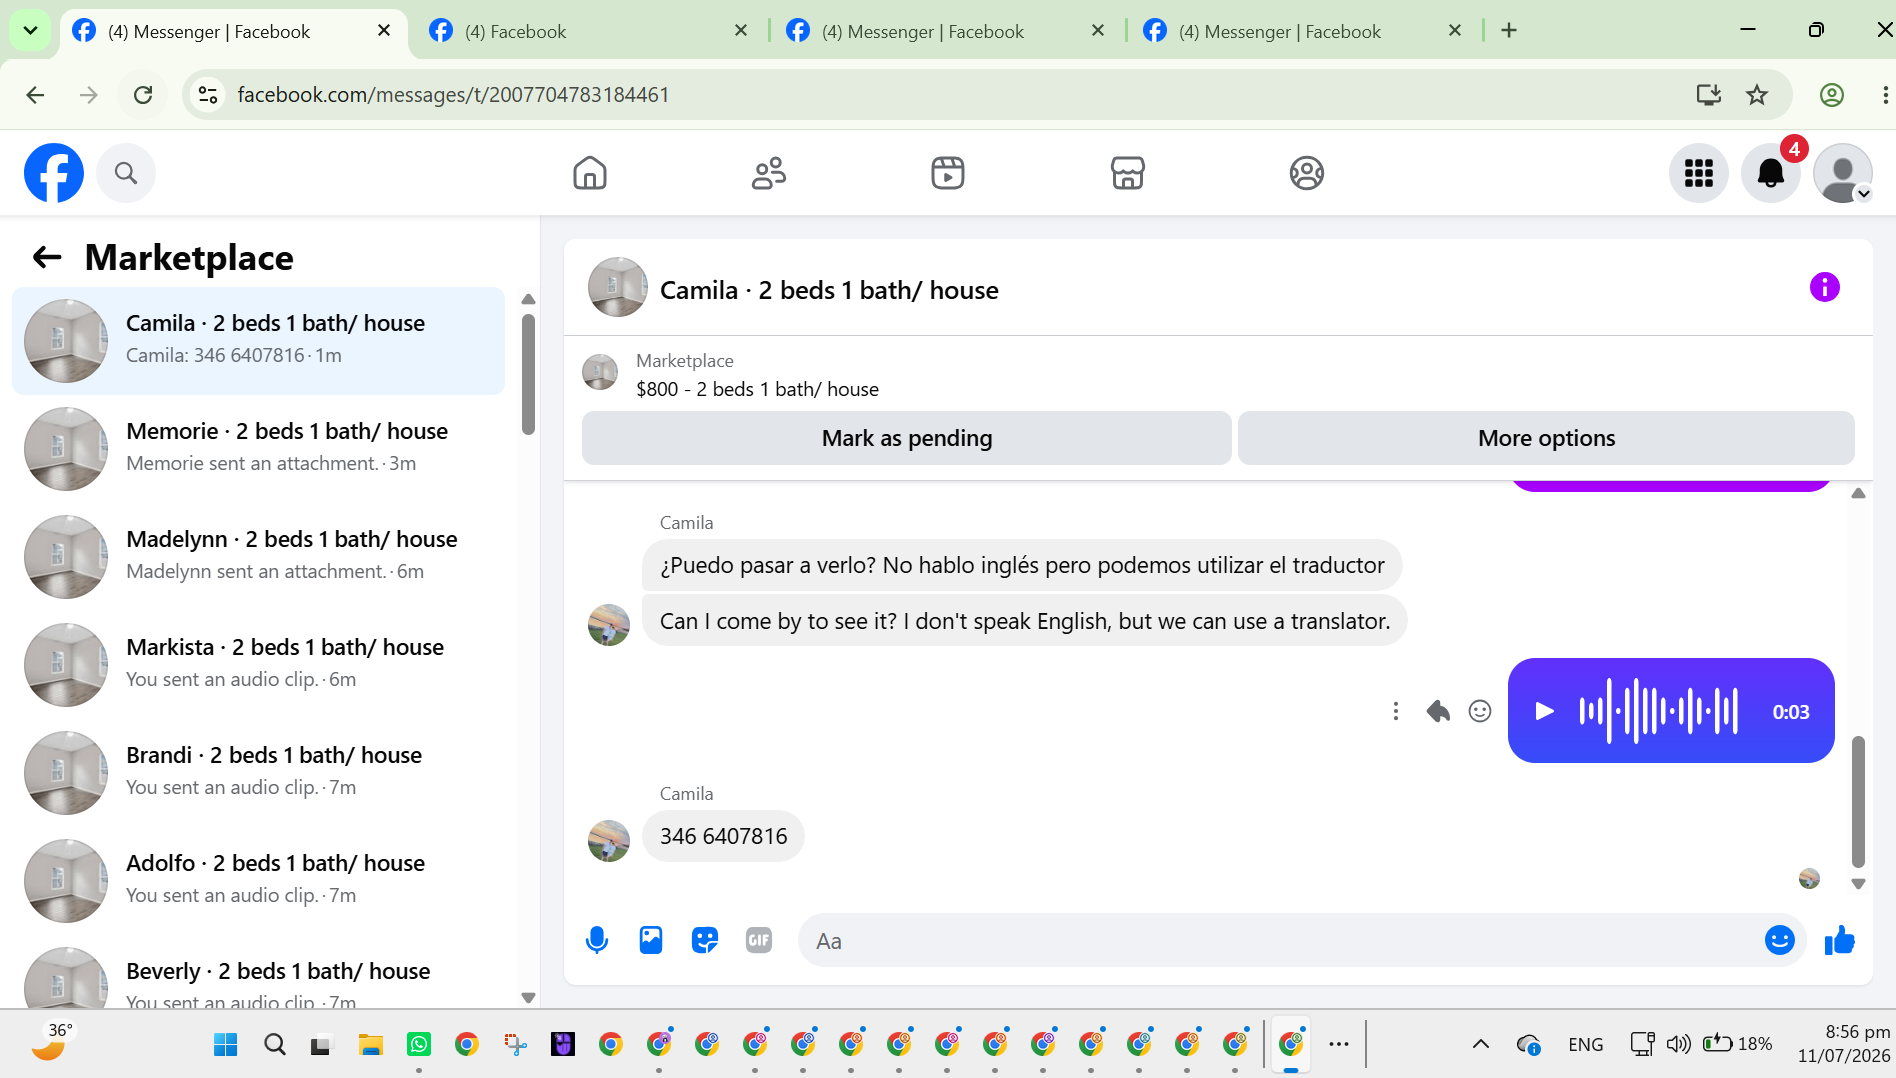Click the translated English message
The width and height of the screenshot is (1896, 1078).
pyautogui.click(x=1025, y=621)
